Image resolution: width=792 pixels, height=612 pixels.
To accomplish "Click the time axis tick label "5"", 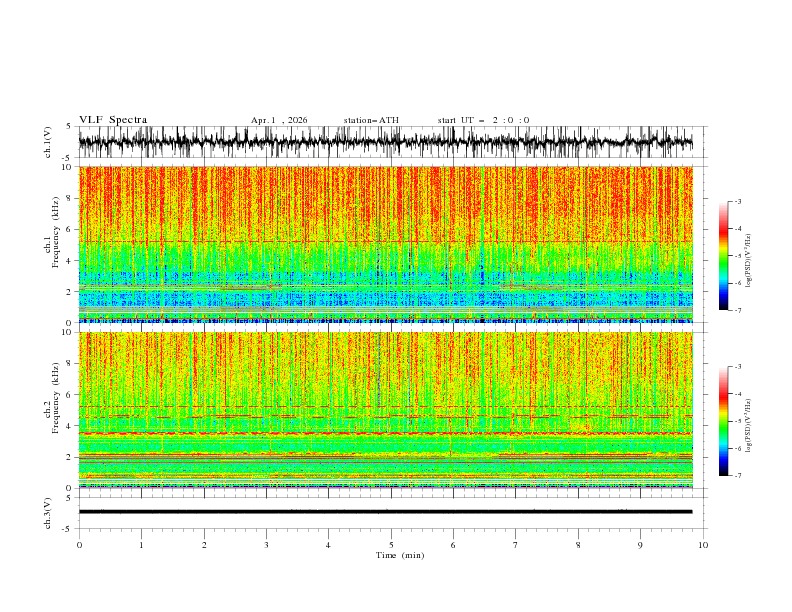I will [391, 545].
